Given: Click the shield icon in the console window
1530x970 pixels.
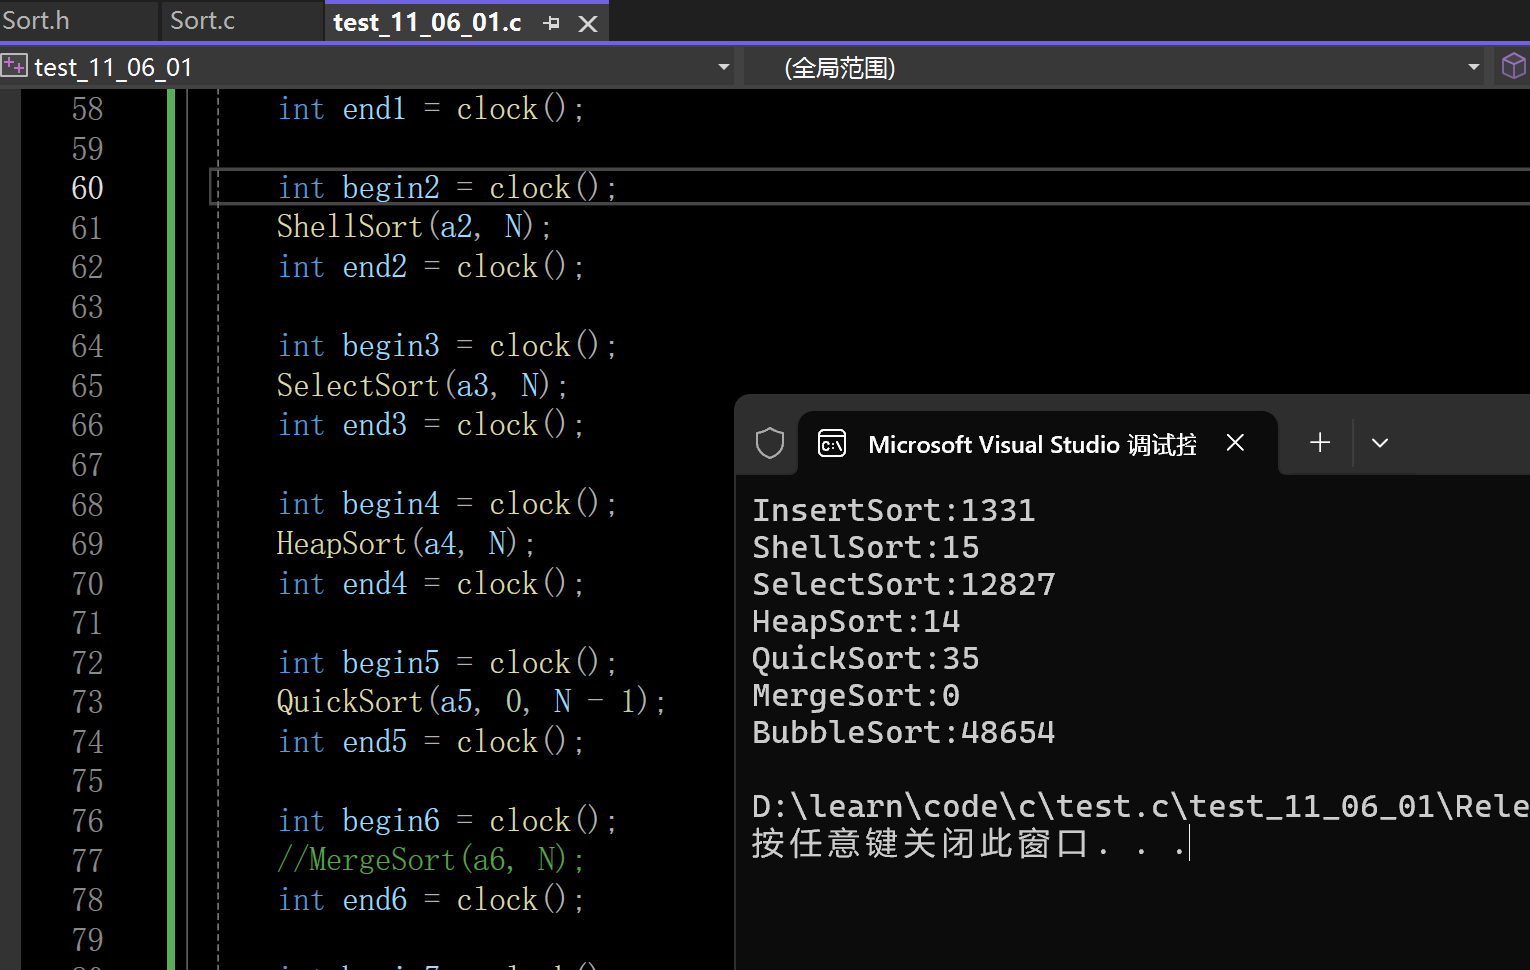Looking at the screenshot, I should point(770,443).
